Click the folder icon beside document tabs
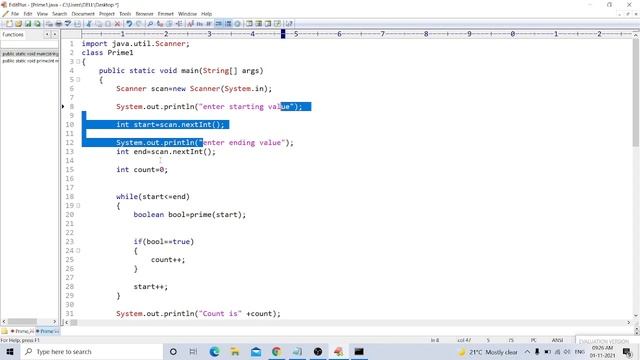Image resolution: width=640 pixels, height=360 pixels. tap(4, 331)
